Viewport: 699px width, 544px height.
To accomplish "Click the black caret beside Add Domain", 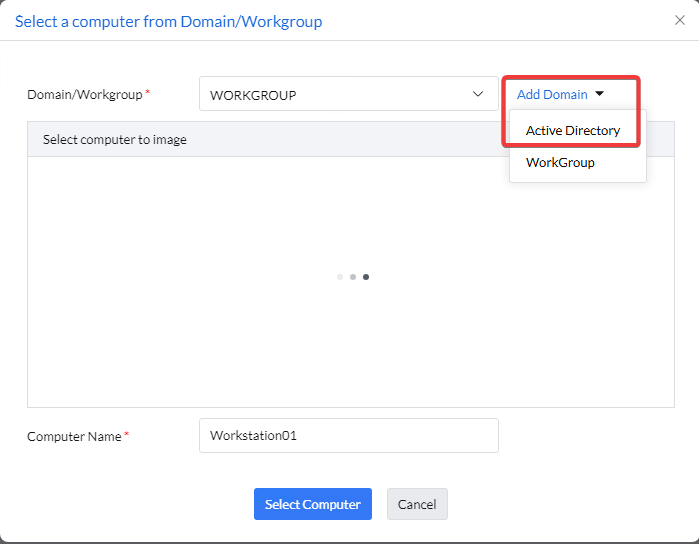I will point(599,94).
